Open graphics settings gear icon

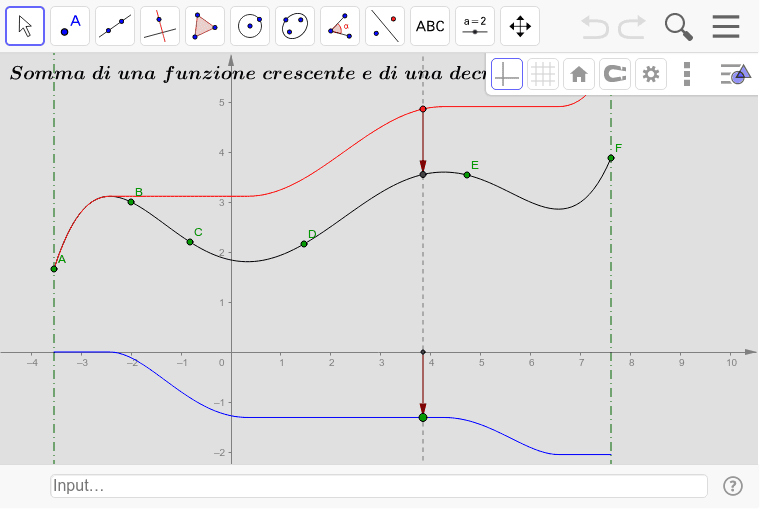click(x=651, y=74)
